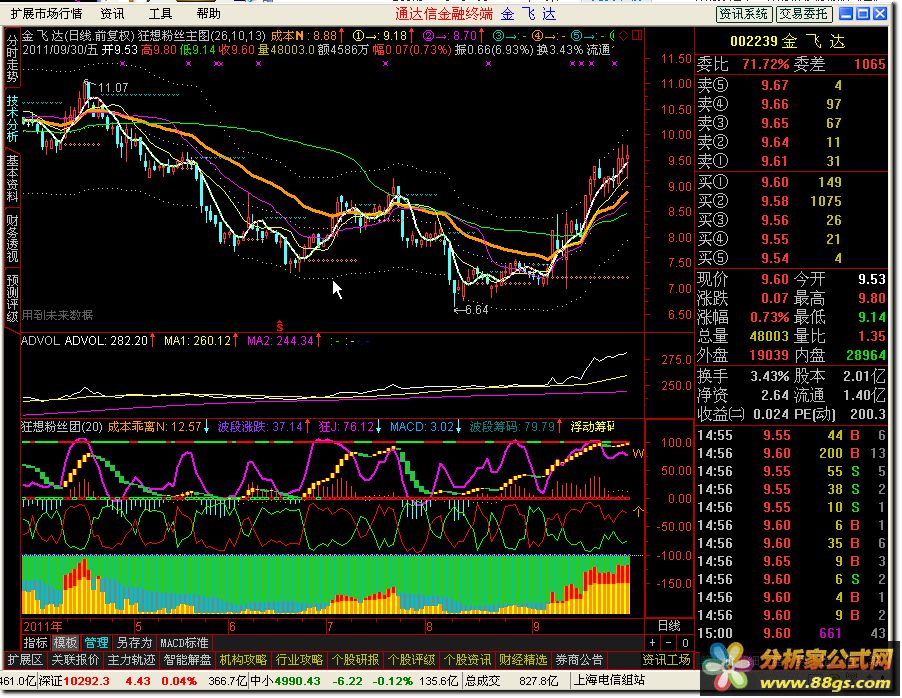Viewport: 902px width, 698px height.
Task: Open the 财务透视 side tab
Action: pyautogui.click(x=13, y=238)
